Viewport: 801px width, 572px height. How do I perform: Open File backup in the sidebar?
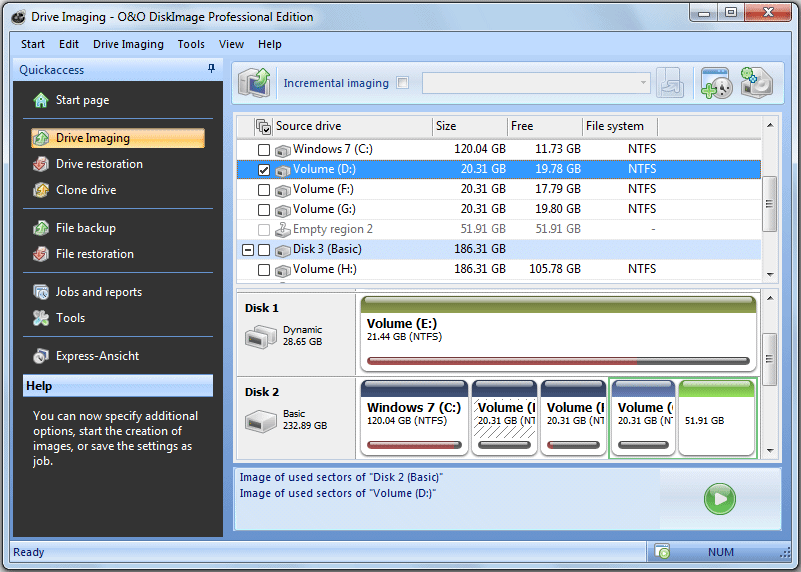pyautogui.click(x=74, y=228)
